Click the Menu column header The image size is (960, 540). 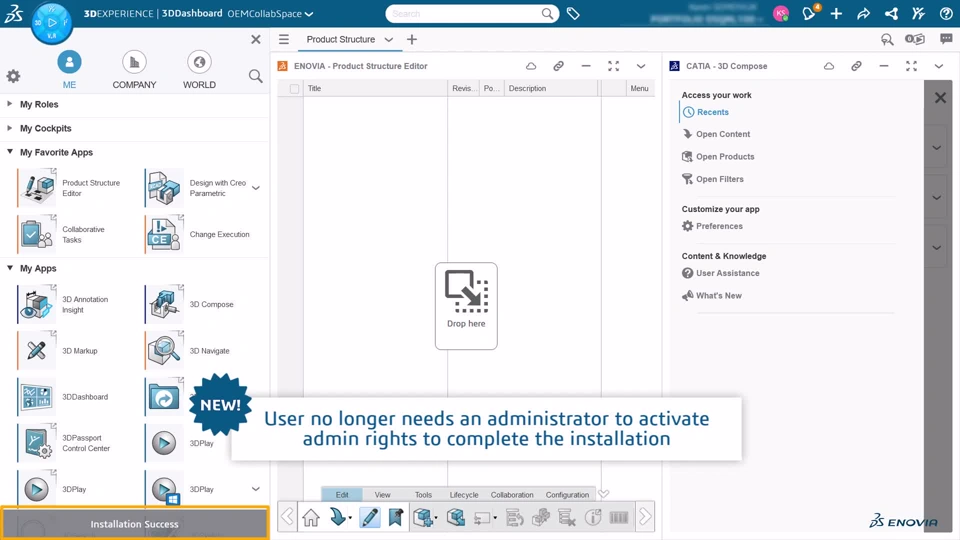[639, 88]
